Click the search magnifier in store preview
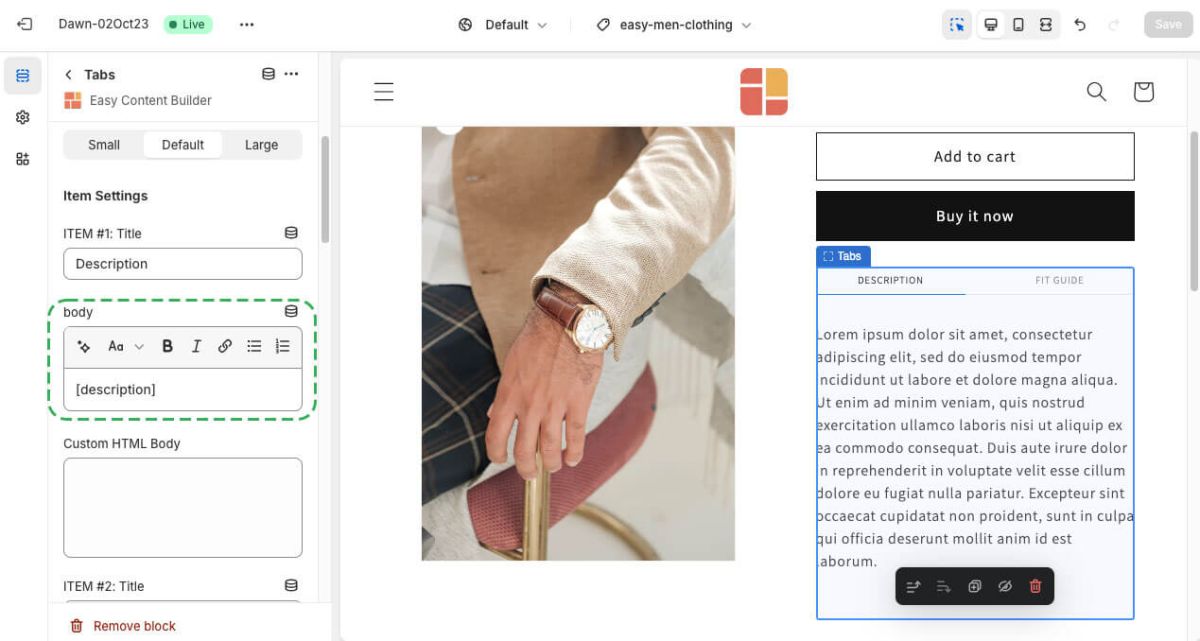 (1096, 92)
